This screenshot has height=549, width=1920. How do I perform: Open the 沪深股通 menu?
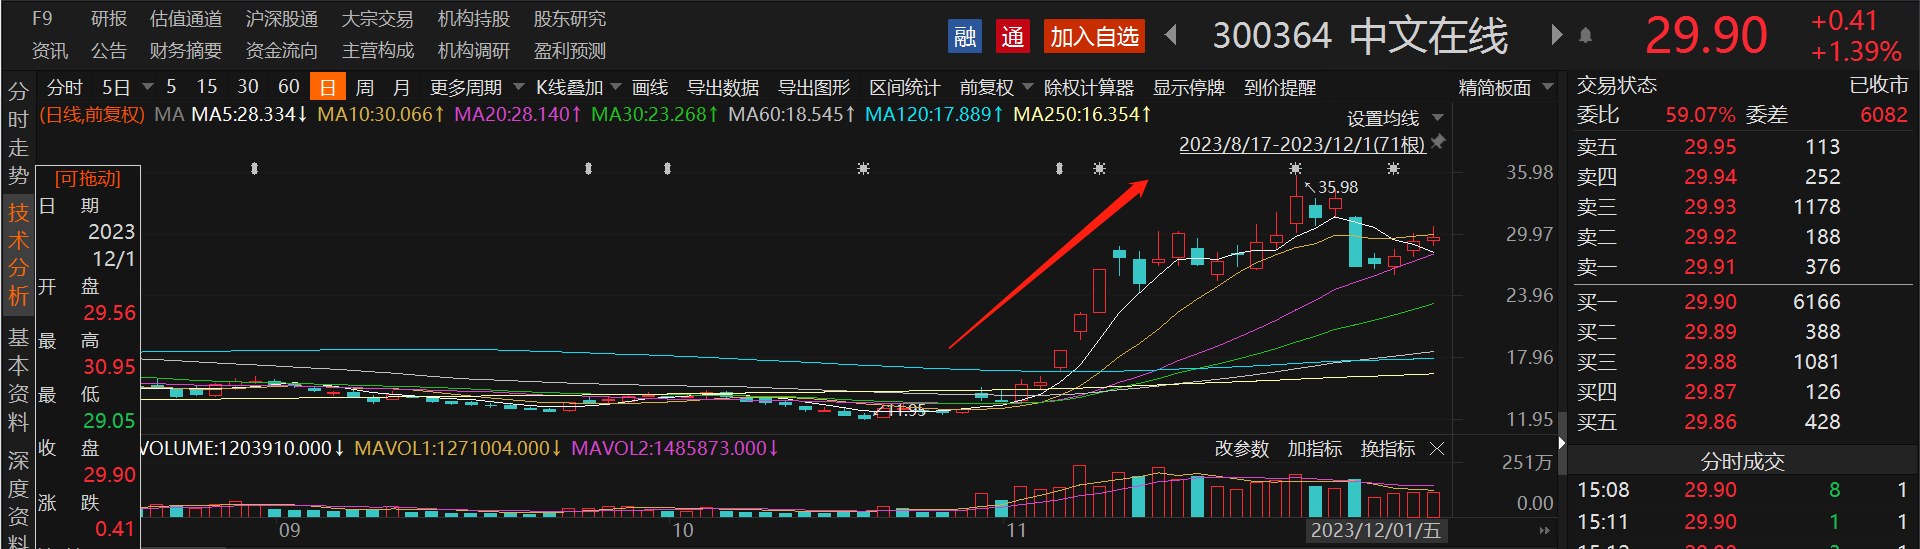point(282,19)
